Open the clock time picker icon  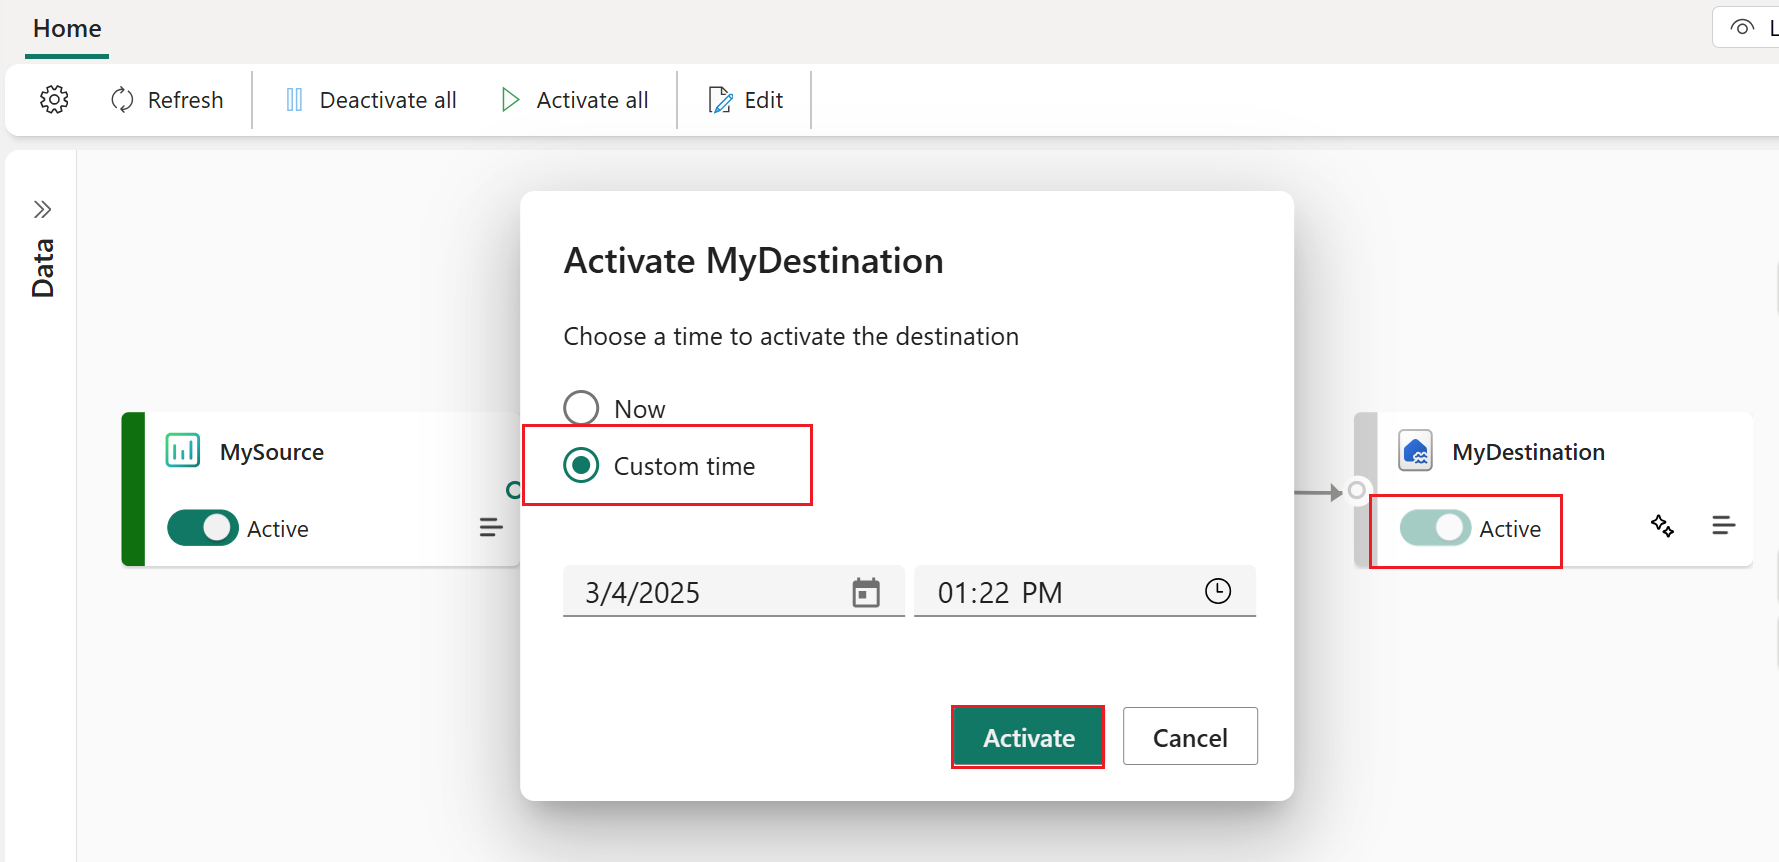[1218, 591]
